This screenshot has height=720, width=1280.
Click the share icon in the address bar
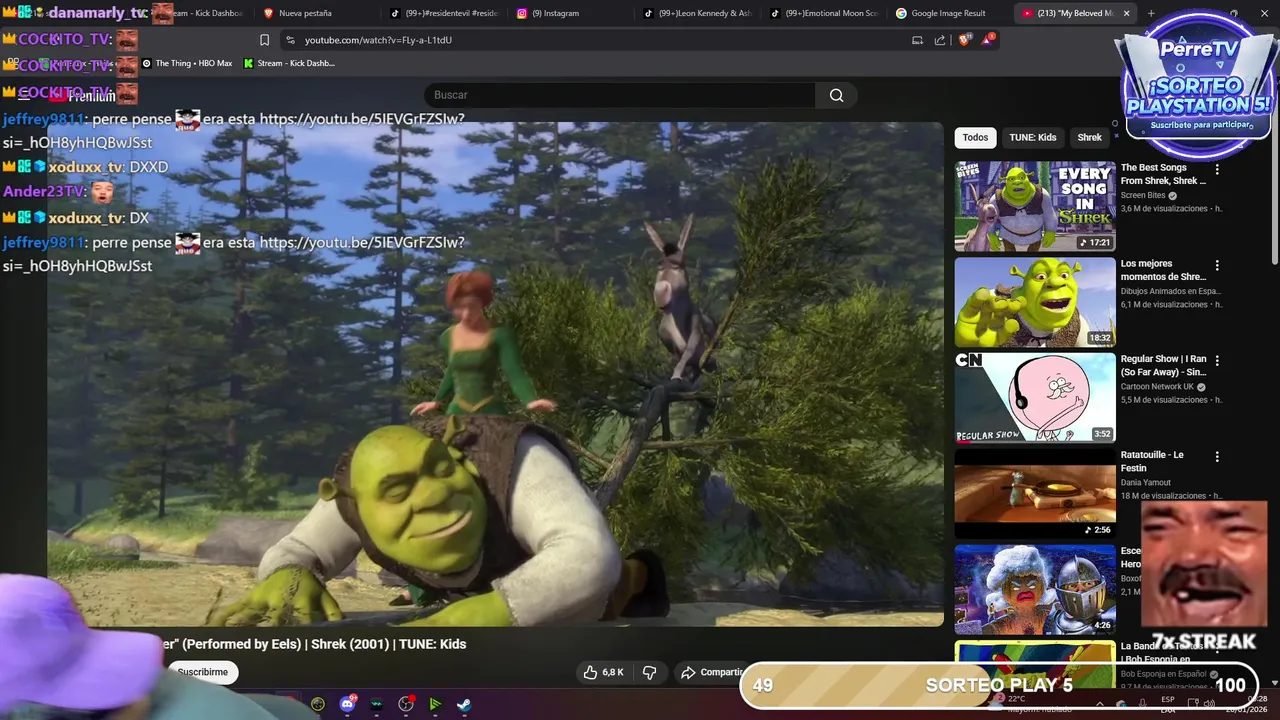[940, 40]
